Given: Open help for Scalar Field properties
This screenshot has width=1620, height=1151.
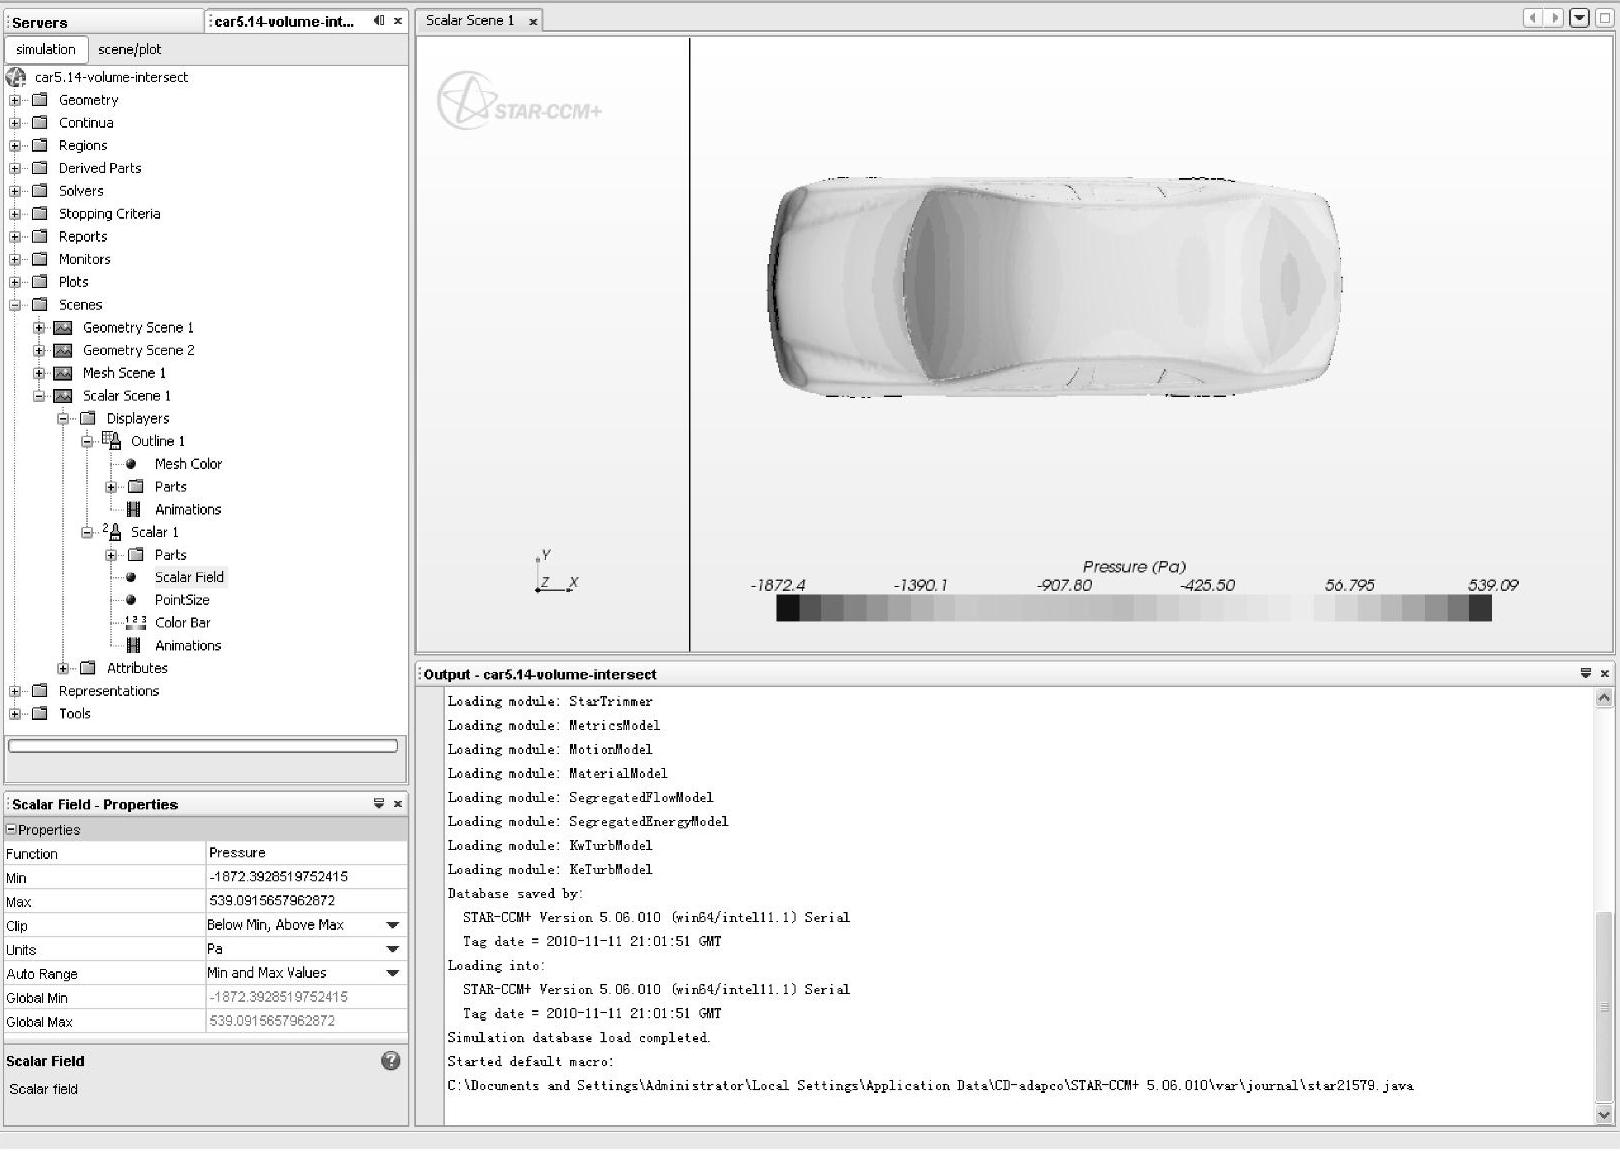Looking at the screenshot, I should (391, 1061).
